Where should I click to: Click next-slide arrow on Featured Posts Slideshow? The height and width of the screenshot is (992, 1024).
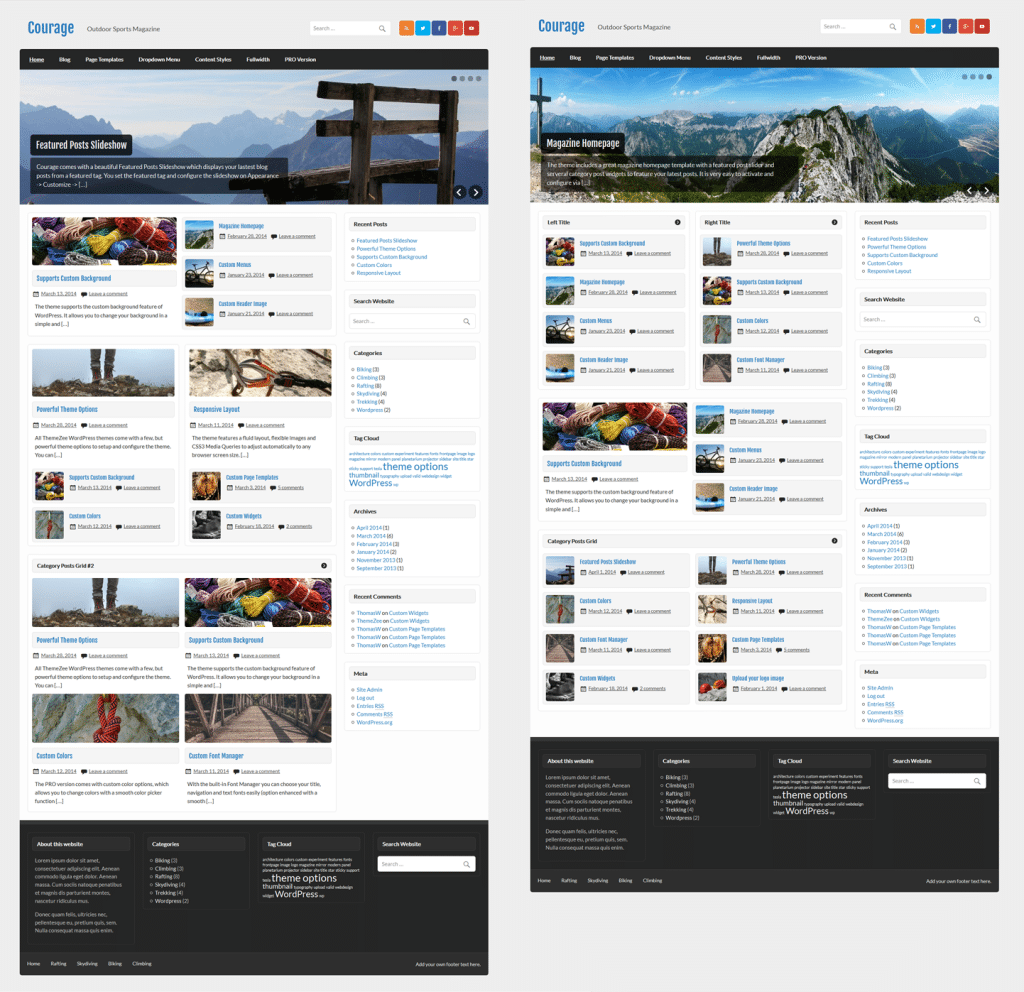(x=476, y=192)
